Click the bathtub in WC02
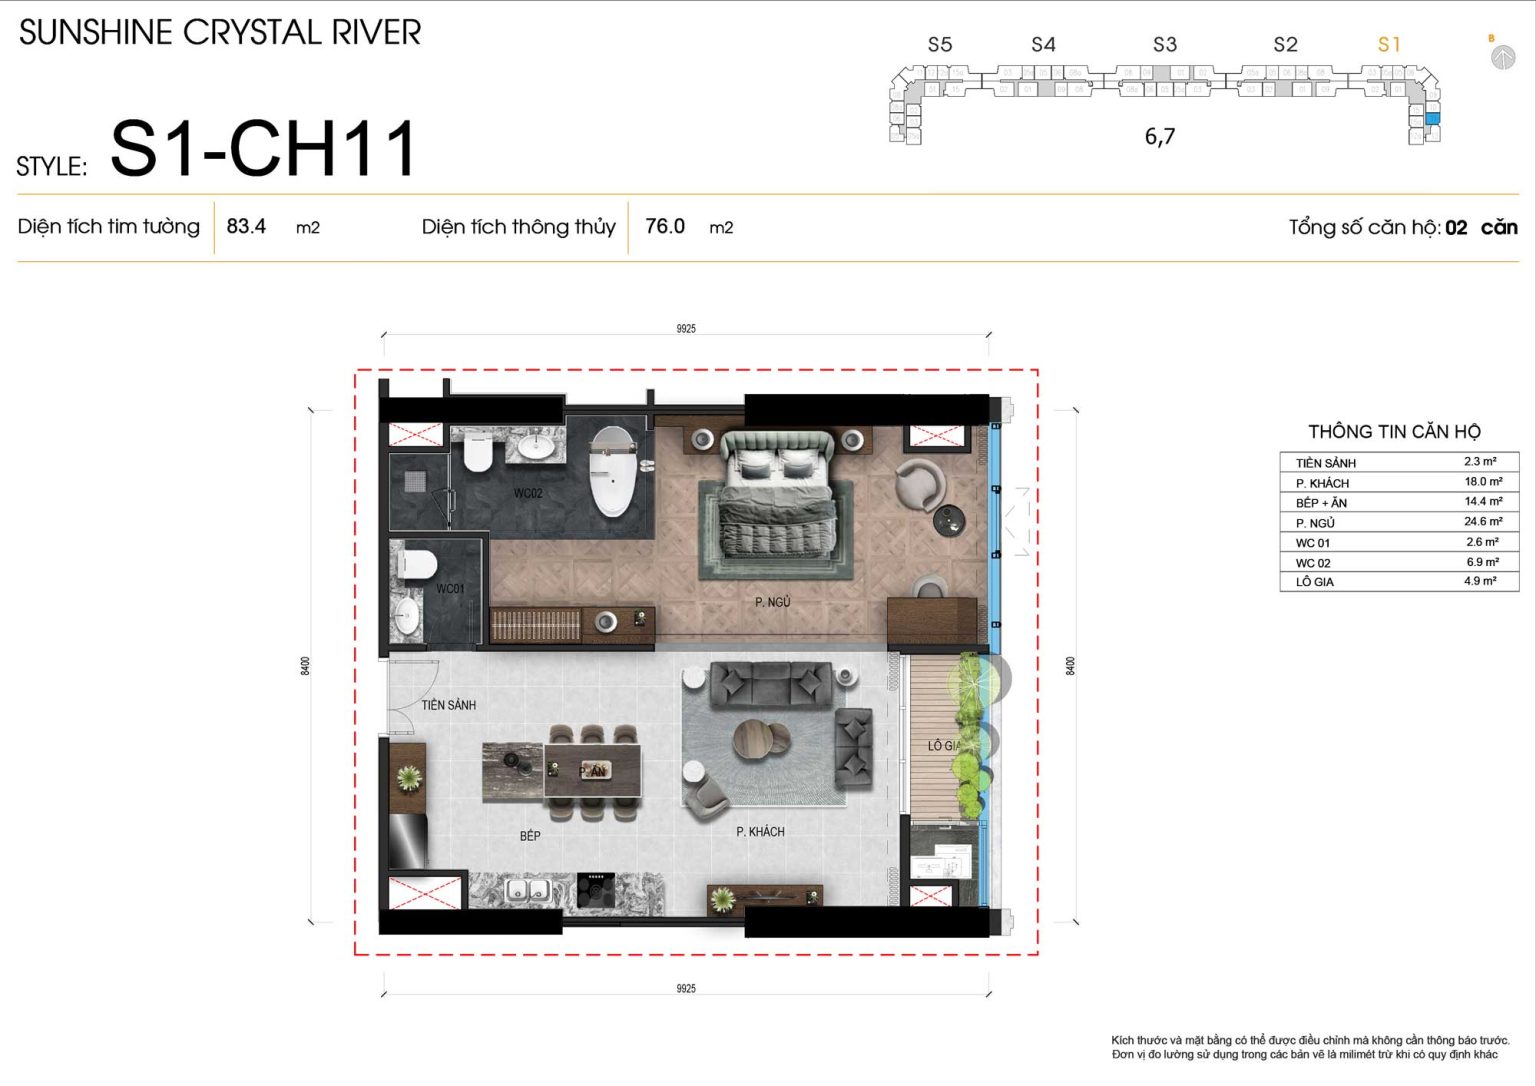 coord(613,471)
